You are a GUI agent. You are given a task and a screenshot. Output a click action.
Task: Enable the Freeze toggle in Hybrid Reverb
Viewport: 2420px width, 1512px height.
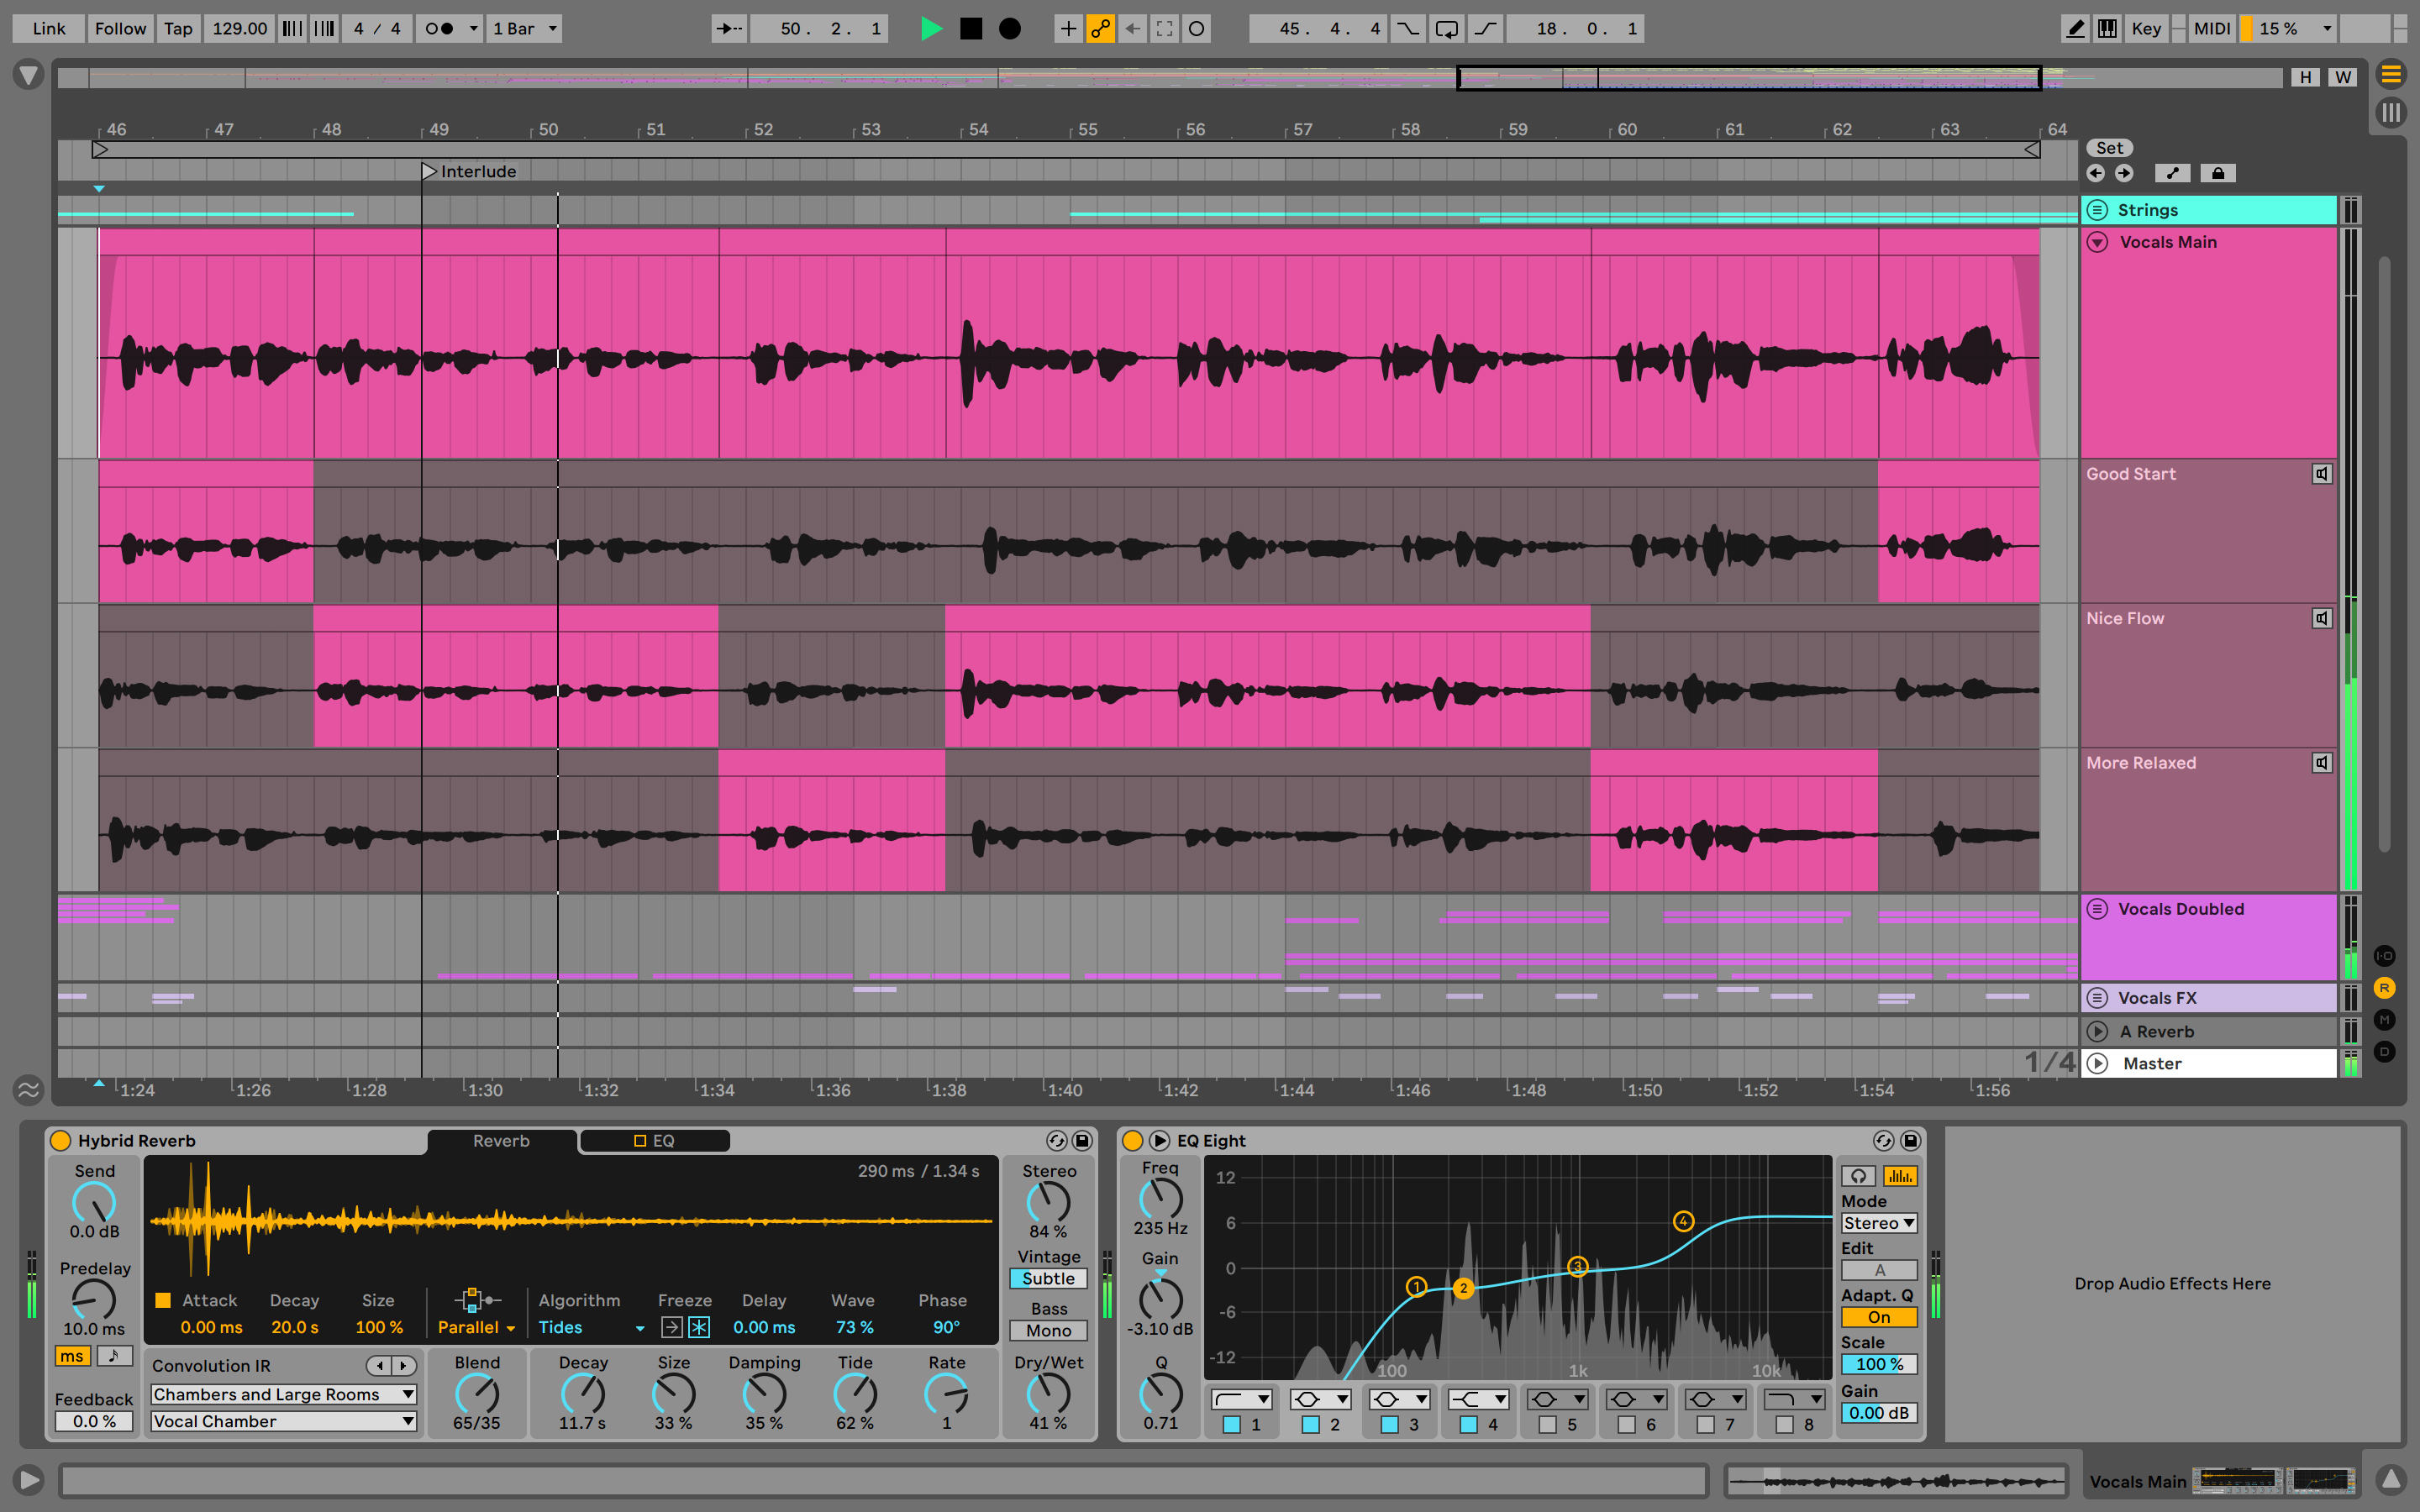(x=697, y=1326)
